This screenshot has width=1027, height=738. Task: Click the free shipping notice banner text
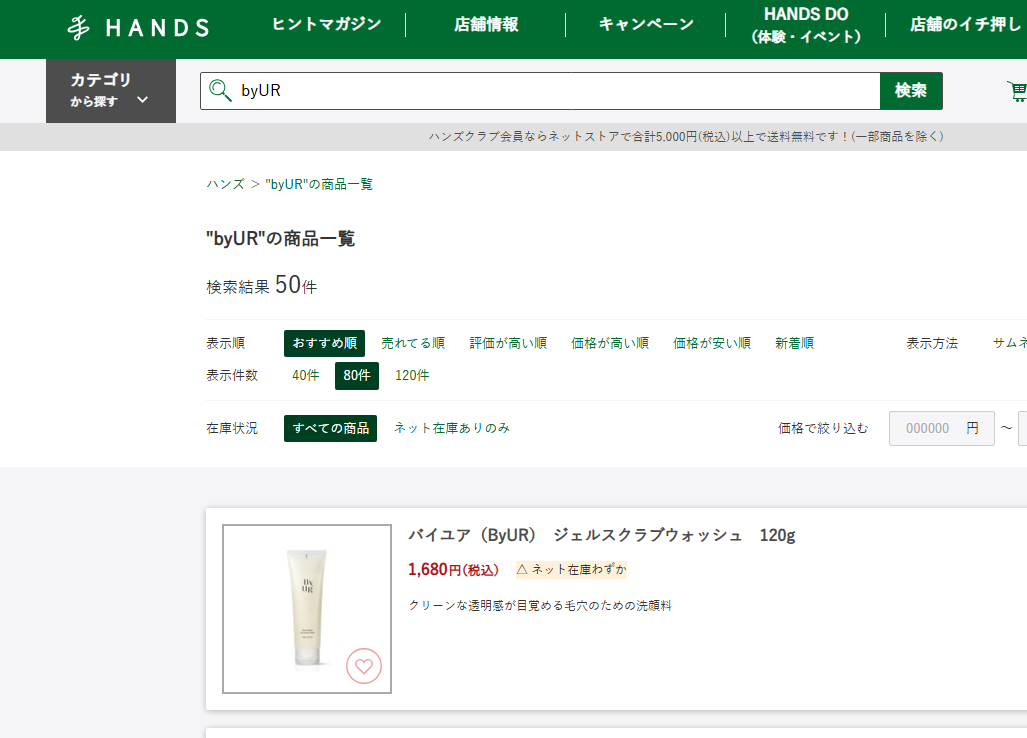coord(686,136)
